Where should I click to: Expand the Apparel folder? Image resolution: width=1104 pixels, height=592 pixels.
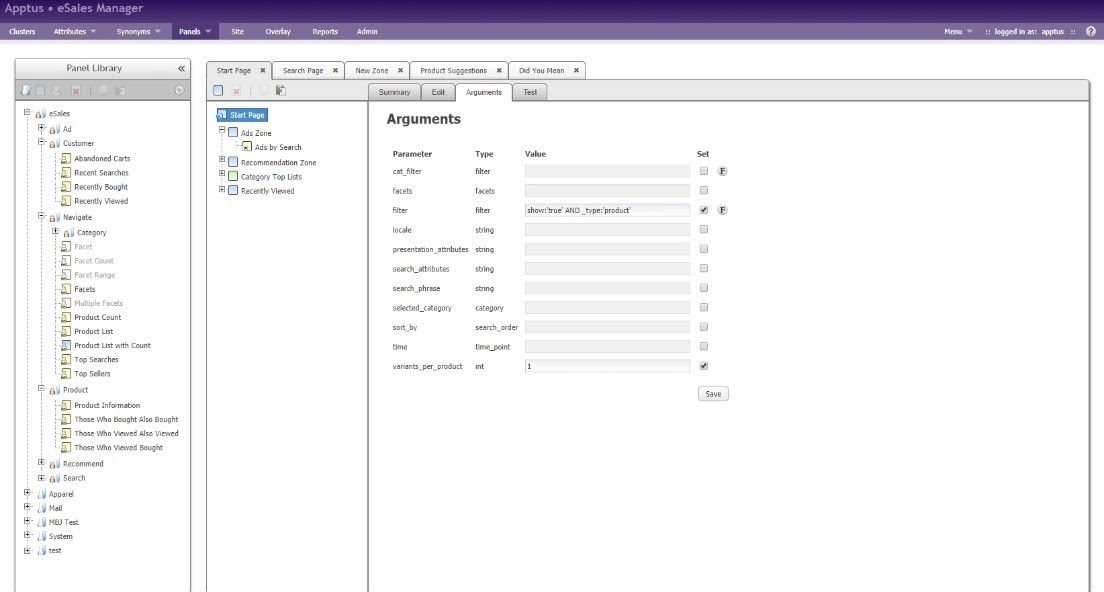pyautogui.click(x=27, y=493)
